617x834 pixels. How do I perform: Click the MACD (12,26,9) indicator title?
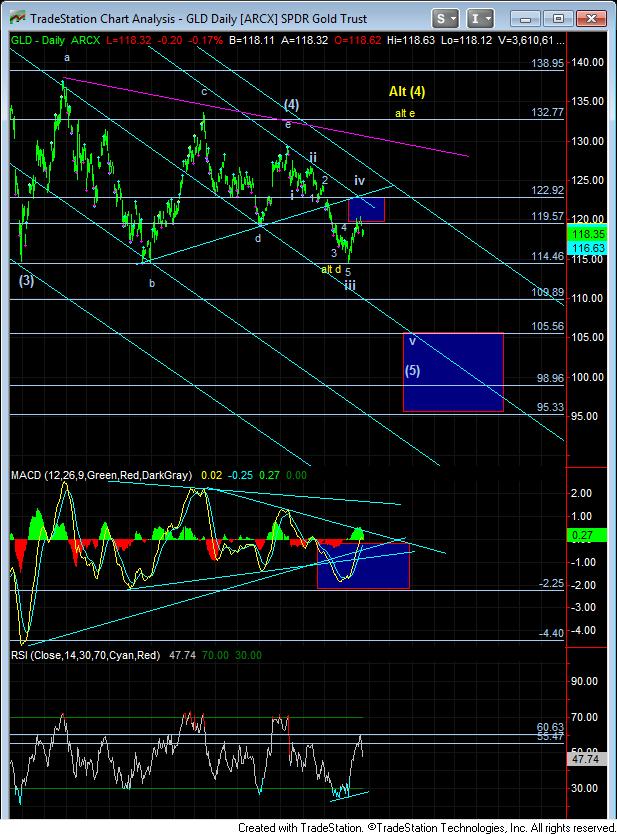(101, 475)
